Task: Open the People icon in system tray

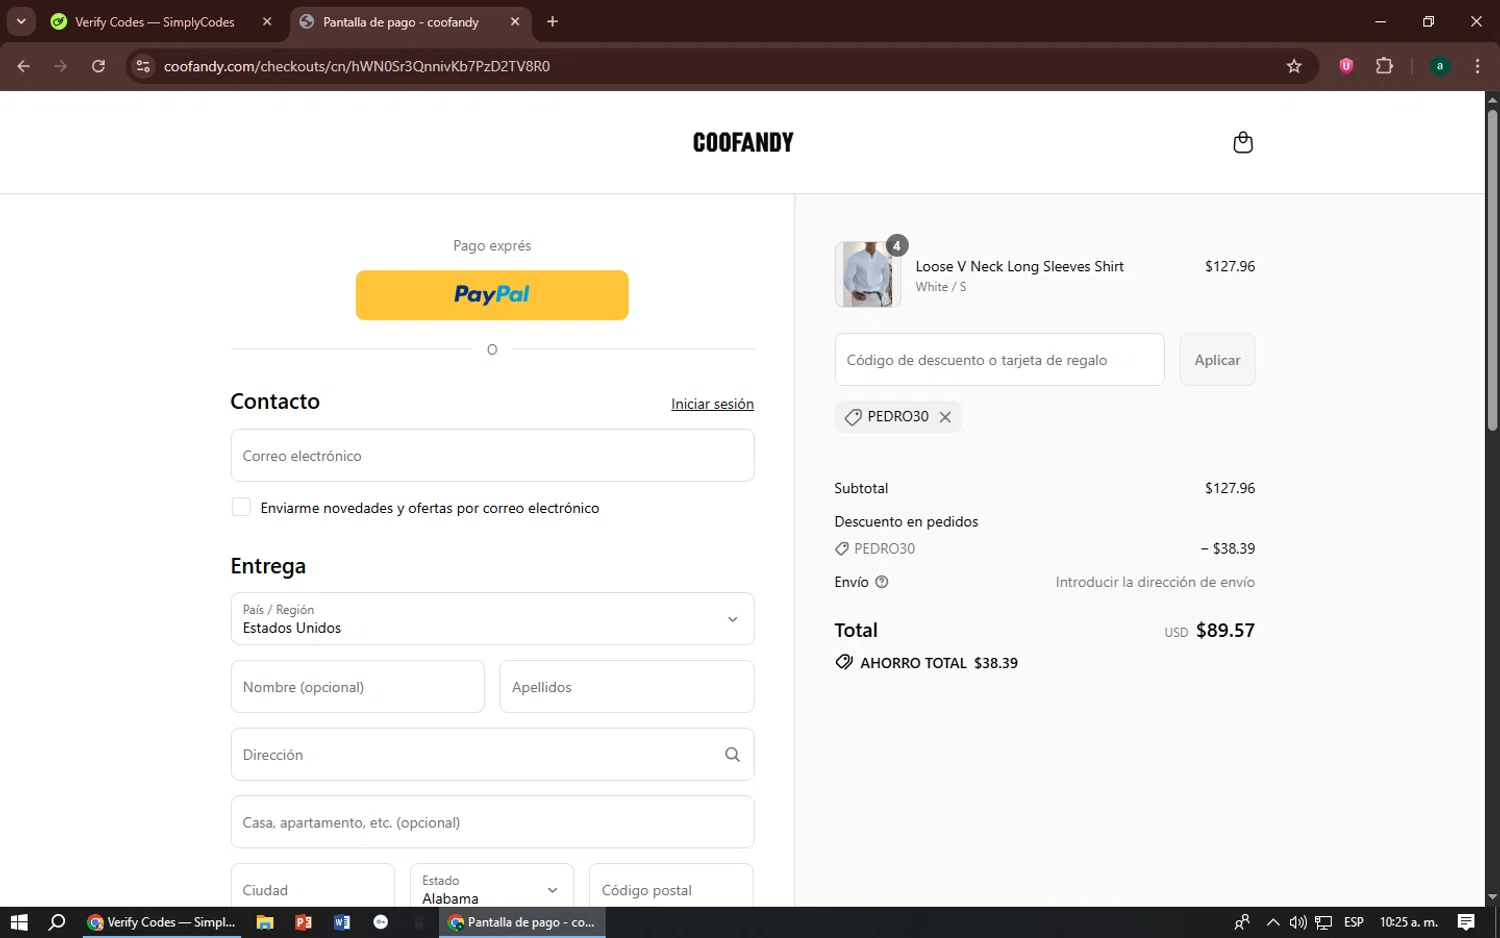Action: point(1242,922)
